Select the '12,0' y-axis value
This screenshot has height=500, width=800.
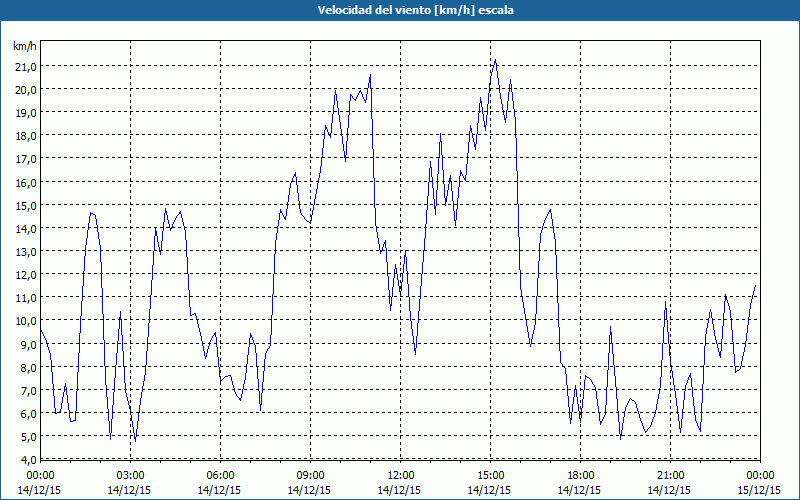[x=25, y=275]
